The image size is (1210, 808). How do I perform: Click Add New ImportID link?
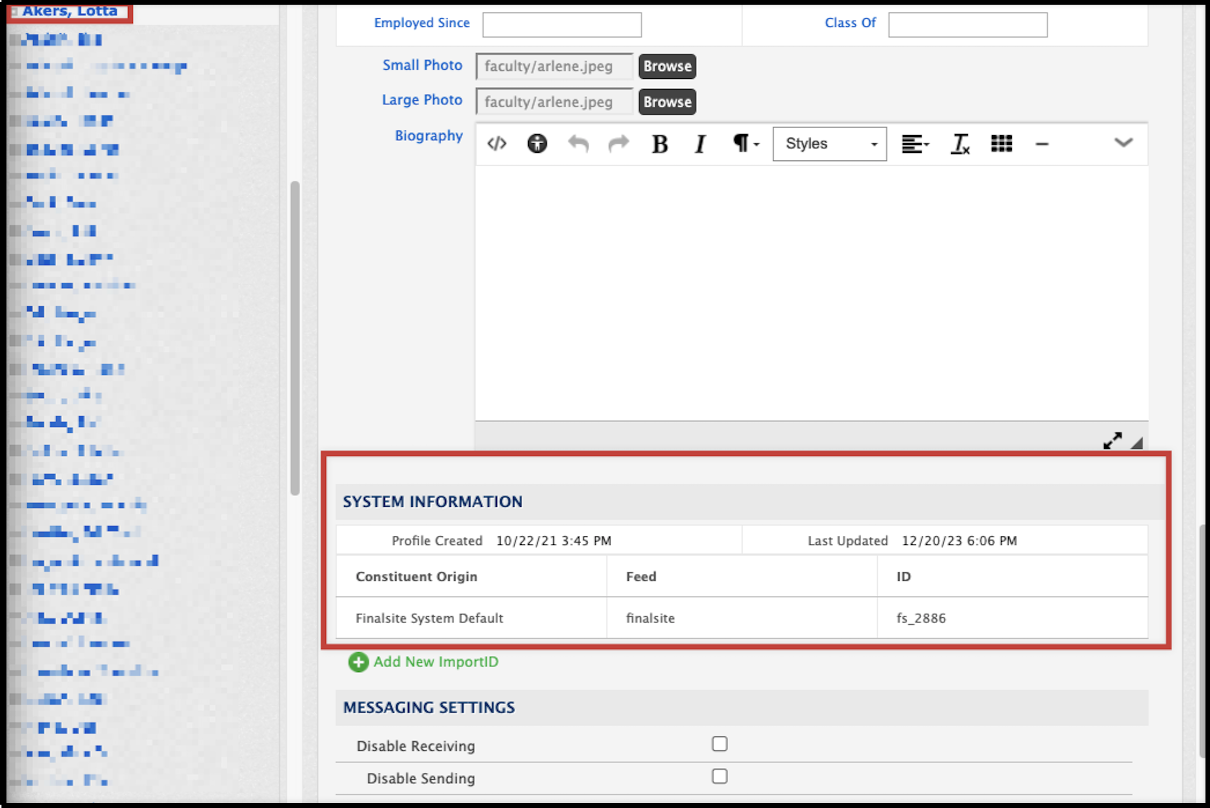[434, 662]
